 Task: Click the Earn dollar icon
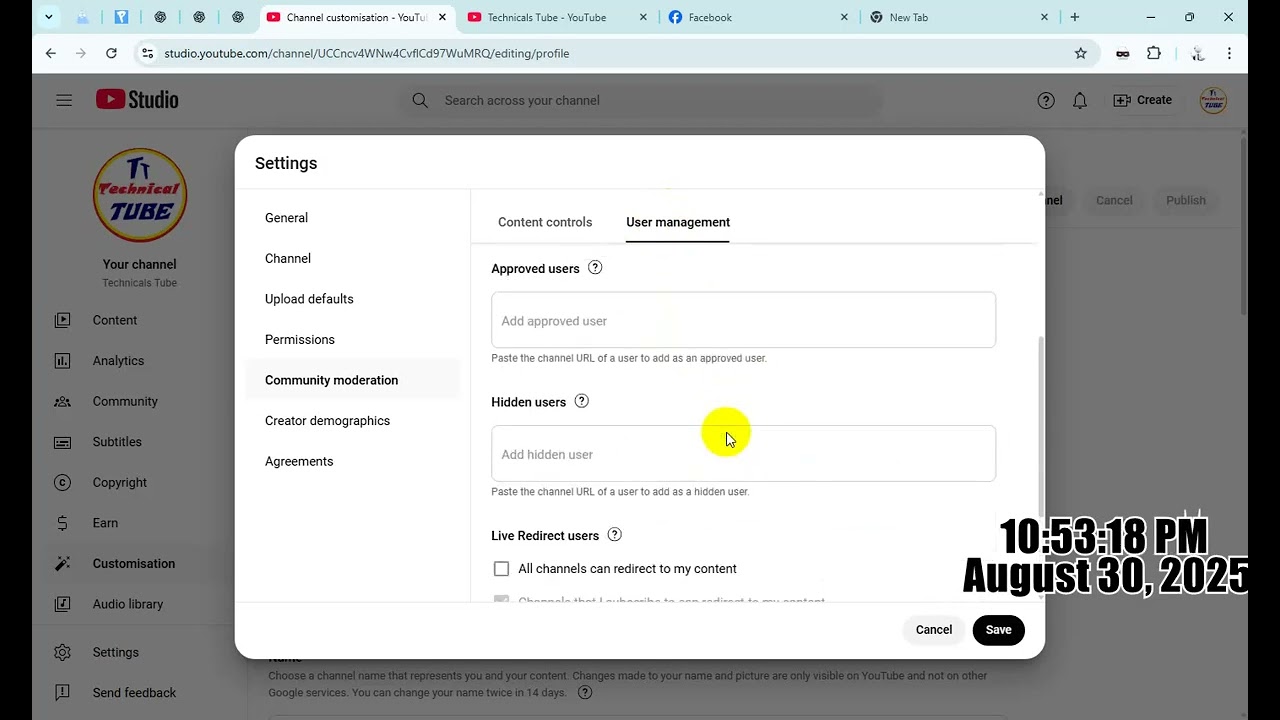click(x=63, y=523)
